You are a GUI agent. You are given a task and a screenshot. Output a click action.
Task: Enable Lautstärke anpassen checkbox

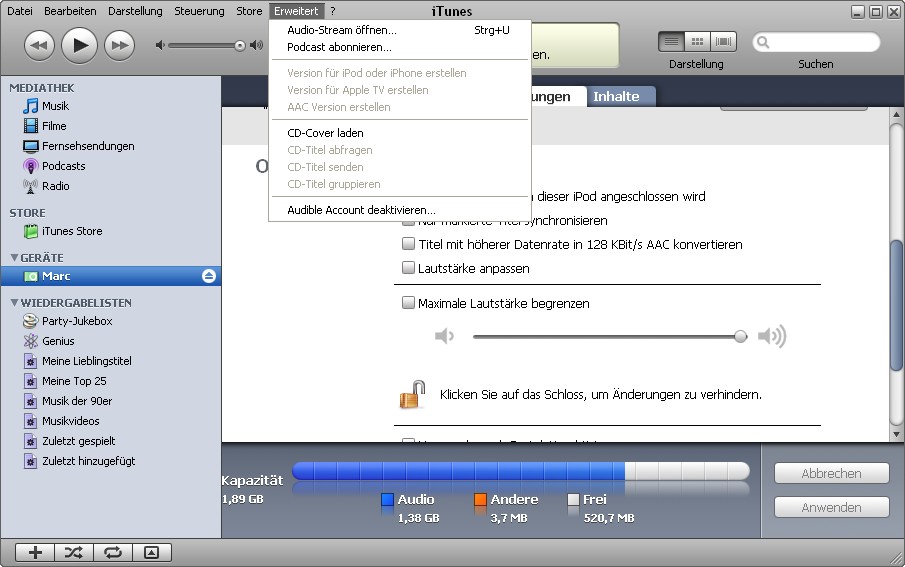click(408, 268)
